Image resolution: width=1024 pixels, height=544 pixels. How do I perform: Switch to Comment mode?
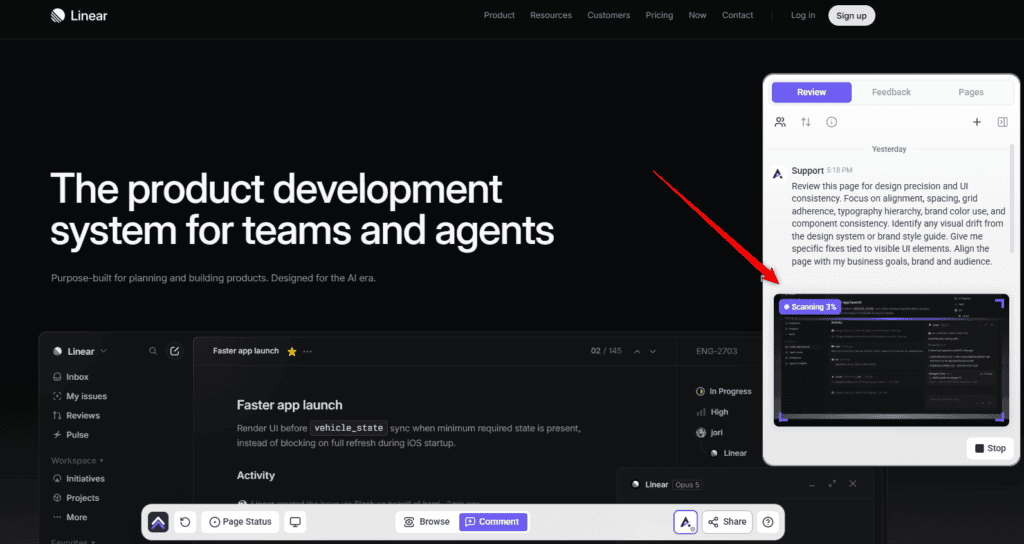[492, 522]
